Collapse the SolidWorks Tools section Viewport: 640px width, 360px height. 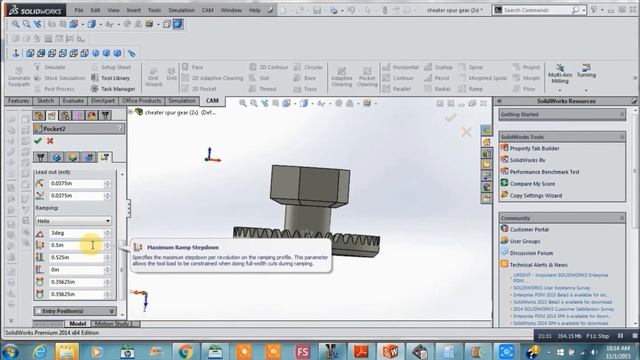coord(622,137)
